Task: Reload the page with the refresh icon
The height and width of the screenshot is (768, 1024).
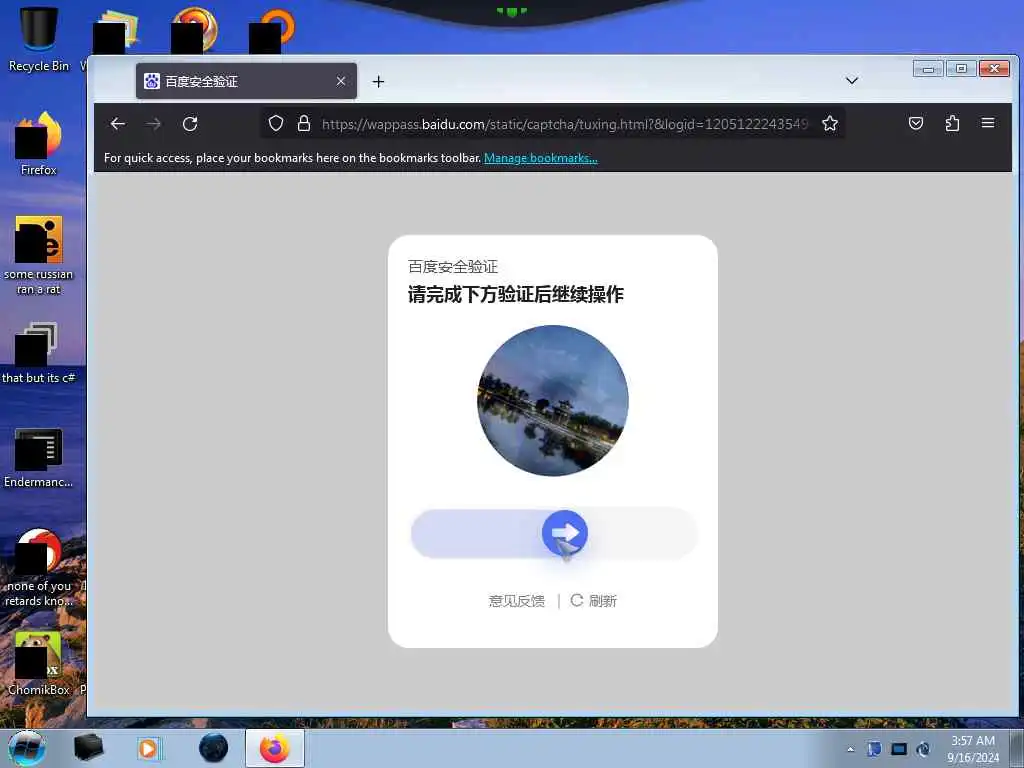Action: pos(190,123)
